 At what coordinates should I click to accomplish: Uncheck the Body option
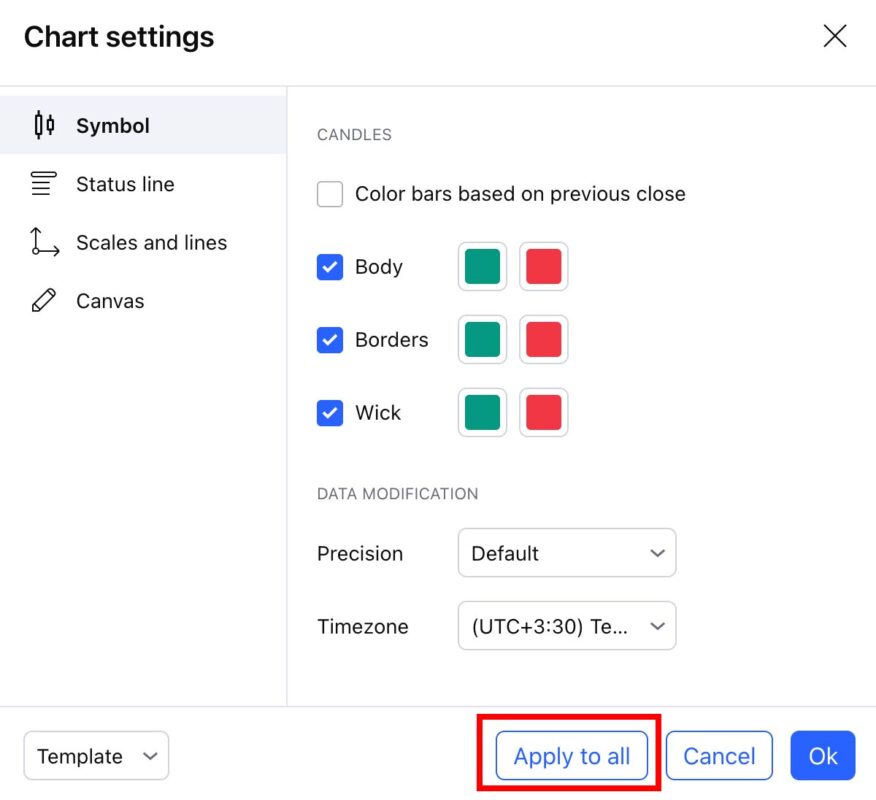pos(330,266)
